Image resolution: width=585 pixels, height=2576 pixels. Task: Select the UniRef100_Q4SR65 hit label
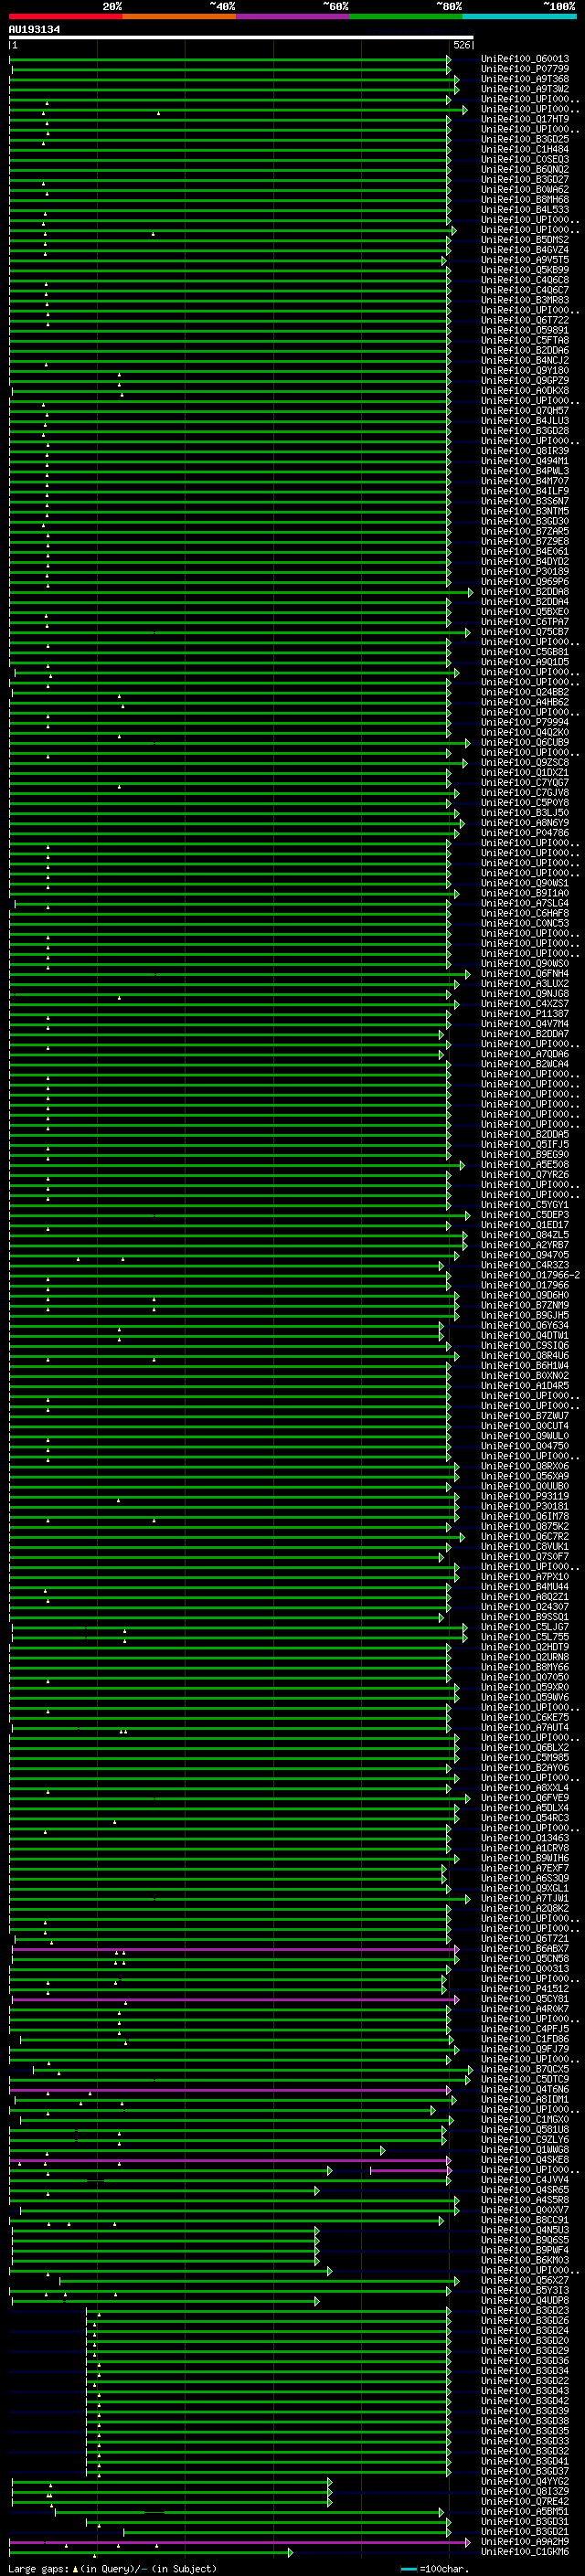pyautogui.click(x=525, y=2190)
